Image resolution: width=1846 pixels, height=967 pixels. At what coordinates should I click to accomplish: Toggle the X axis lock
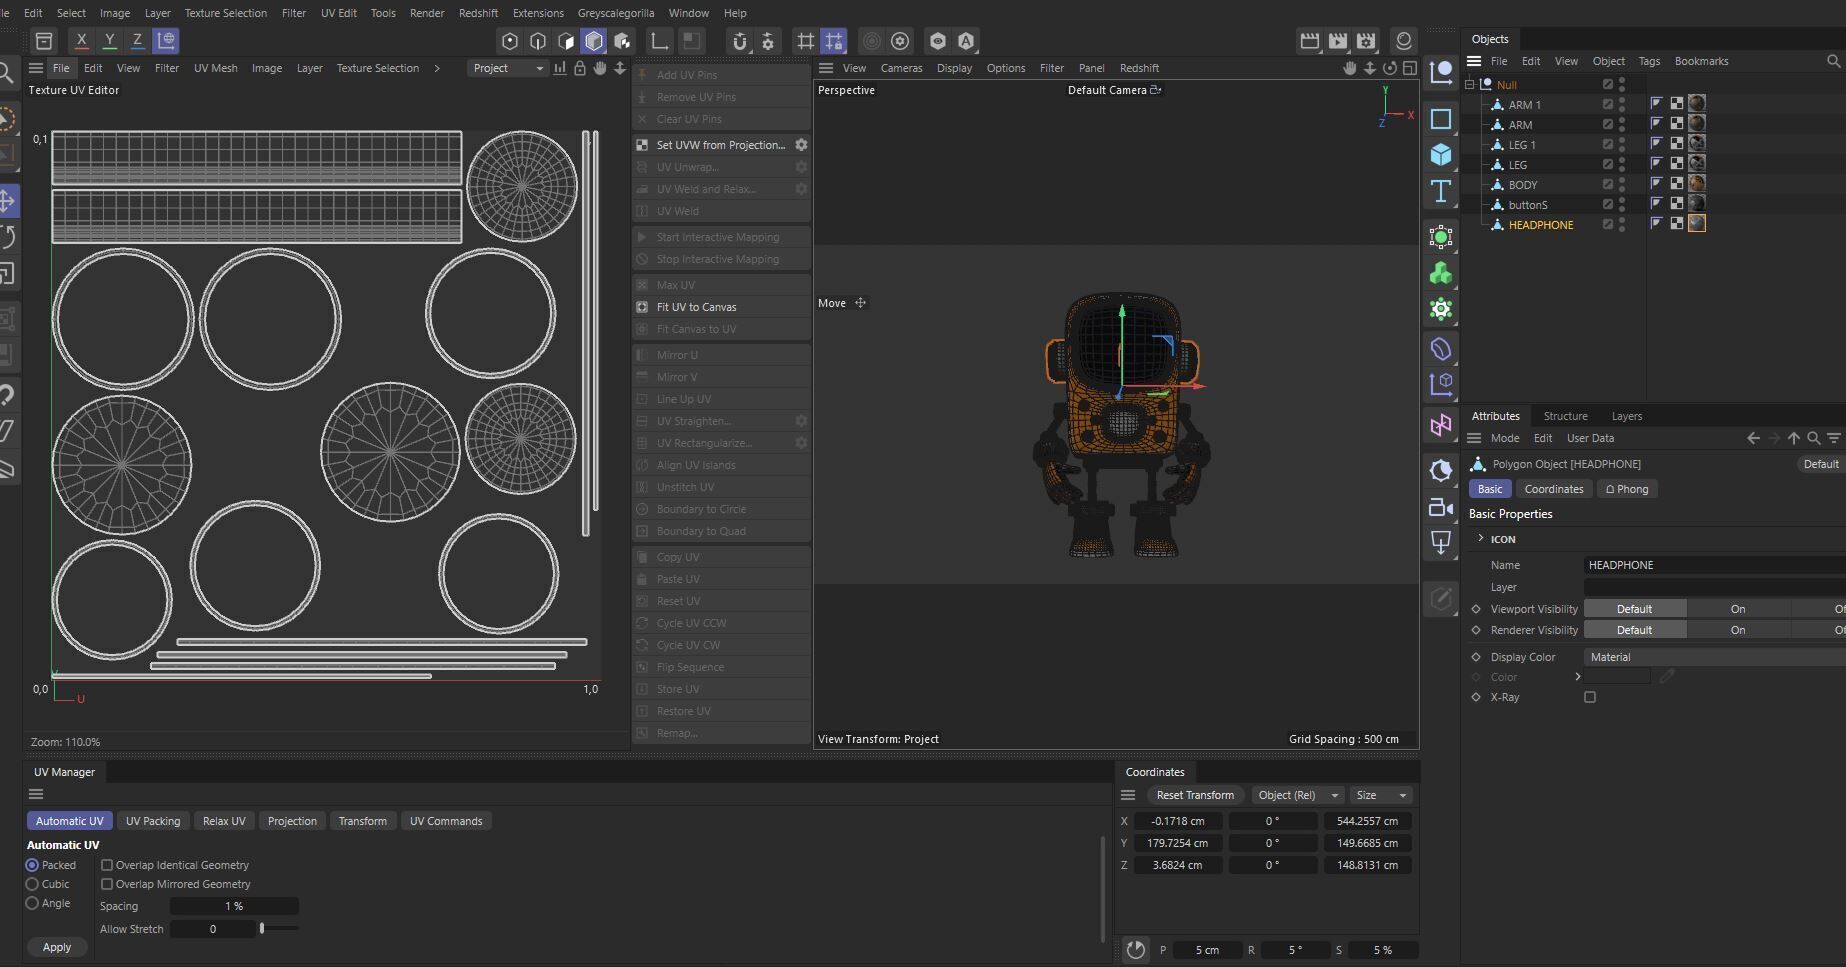click(x=82, y=41)
